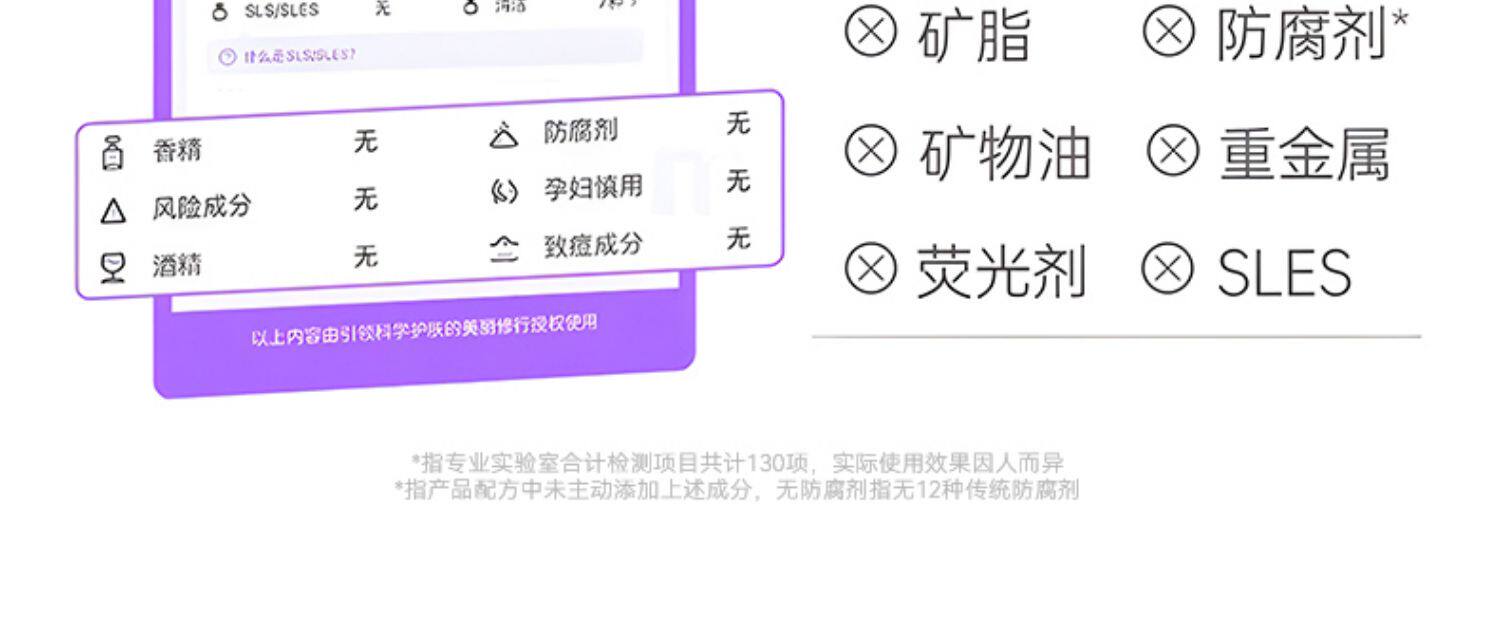This screenshot has height=624, width=1500.
Task: Click the SLS/SLES ingredient row label
Action: point(281,11)
